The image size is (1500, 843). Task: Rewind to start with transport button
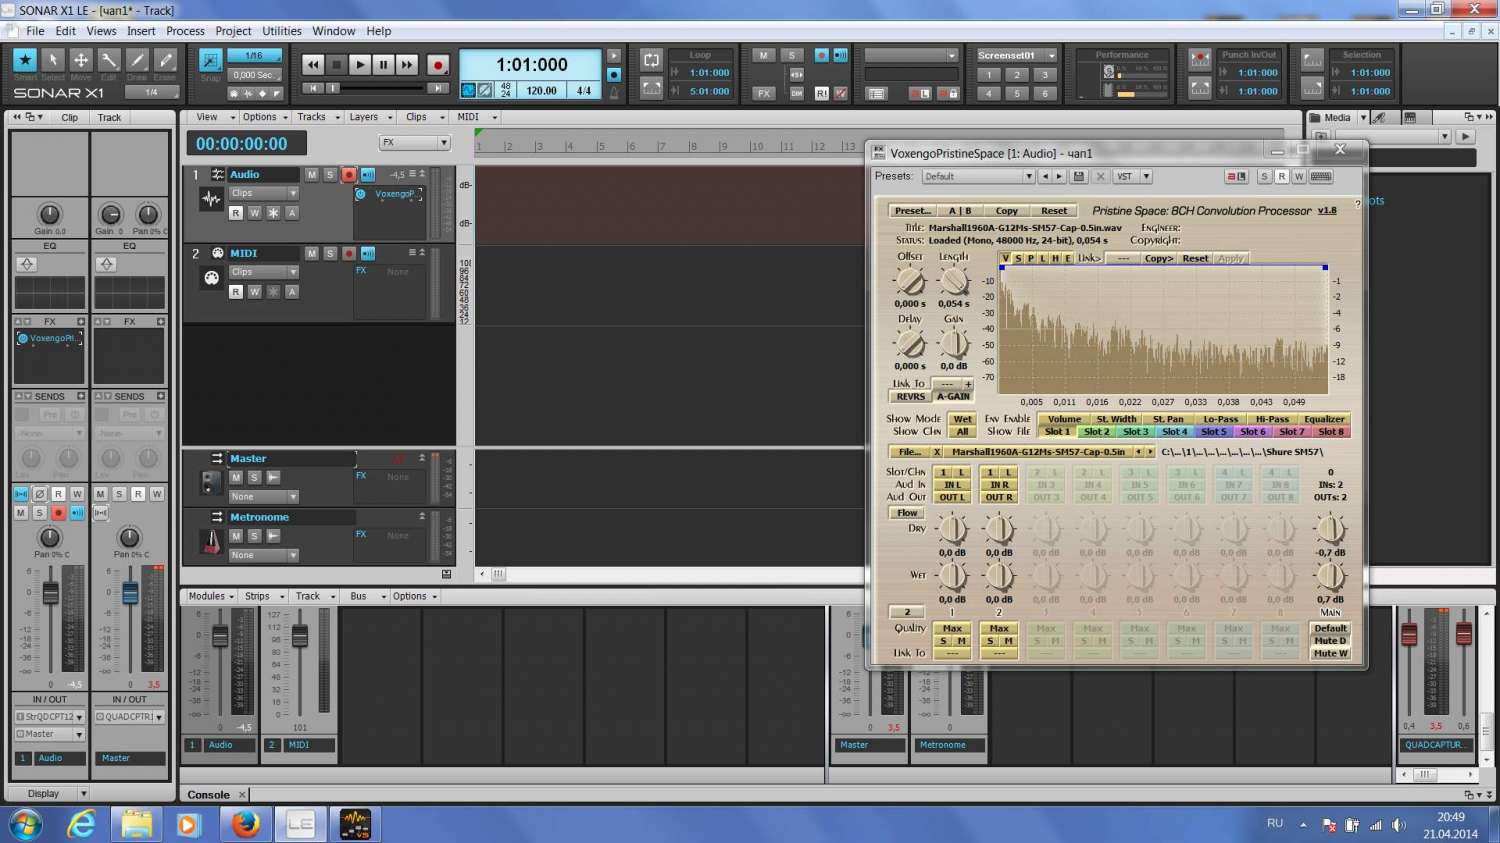point(313,65)
